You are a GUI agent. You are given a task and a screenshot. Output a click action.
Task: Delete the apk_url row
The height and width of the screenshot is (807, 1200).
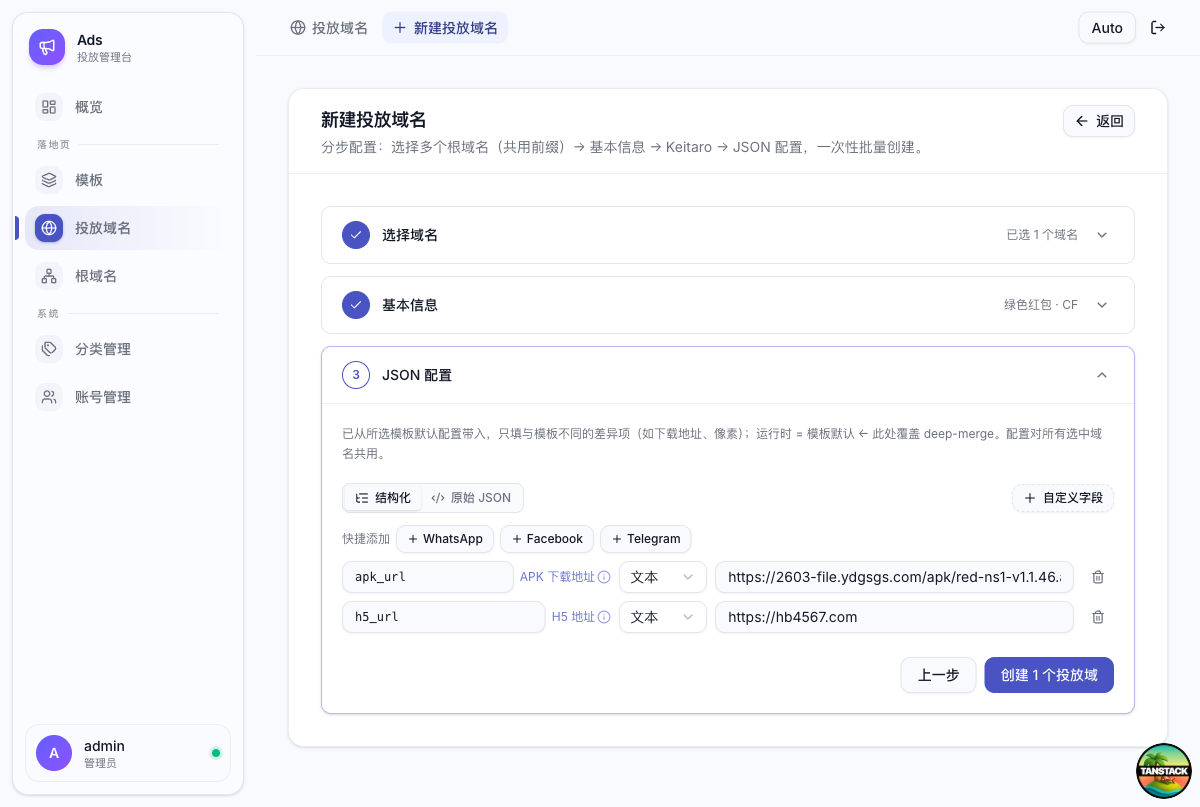(1098, 577)
